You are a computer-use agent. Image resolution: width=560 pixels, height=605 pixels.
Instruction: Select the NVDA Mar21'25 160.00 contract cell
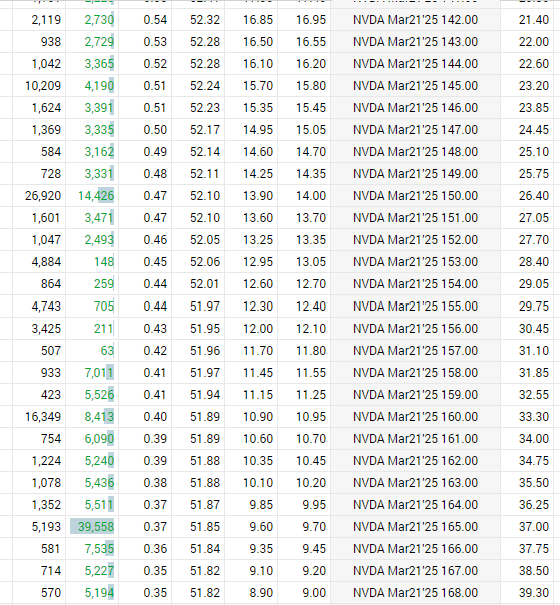(x=415, y=417)
